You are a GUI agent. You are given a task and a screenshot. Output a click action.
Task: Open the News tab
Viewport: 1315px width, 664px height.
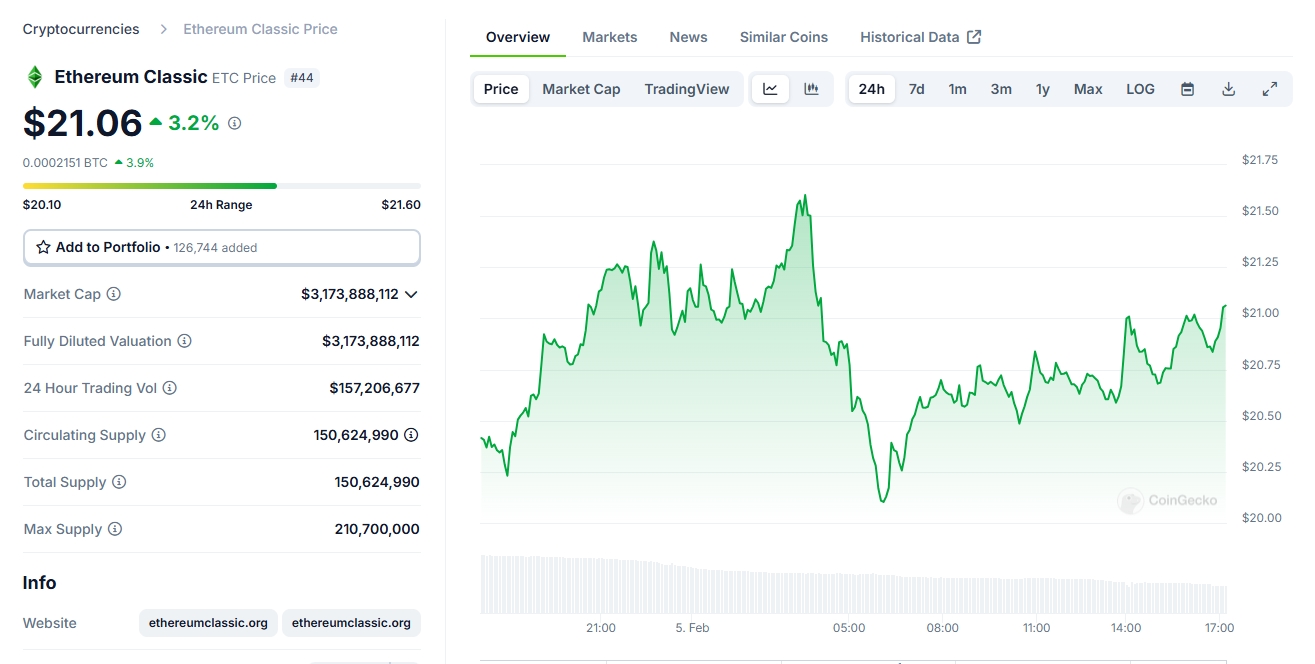pyautogui.click(x=688, y=37)
